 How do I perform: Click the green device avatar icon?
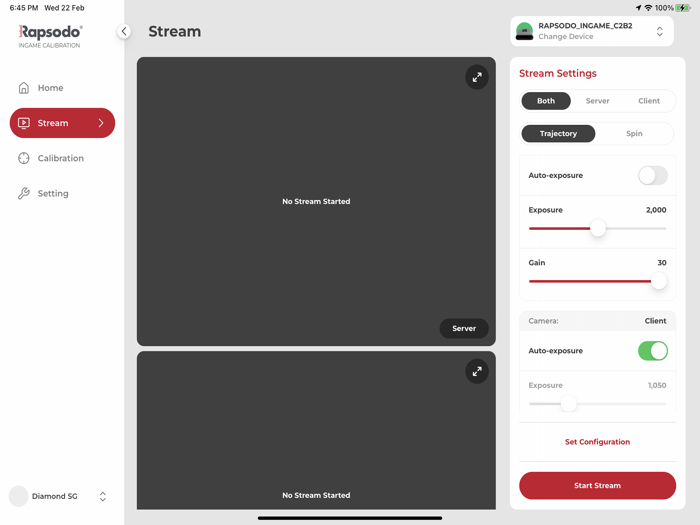point(524,31)
